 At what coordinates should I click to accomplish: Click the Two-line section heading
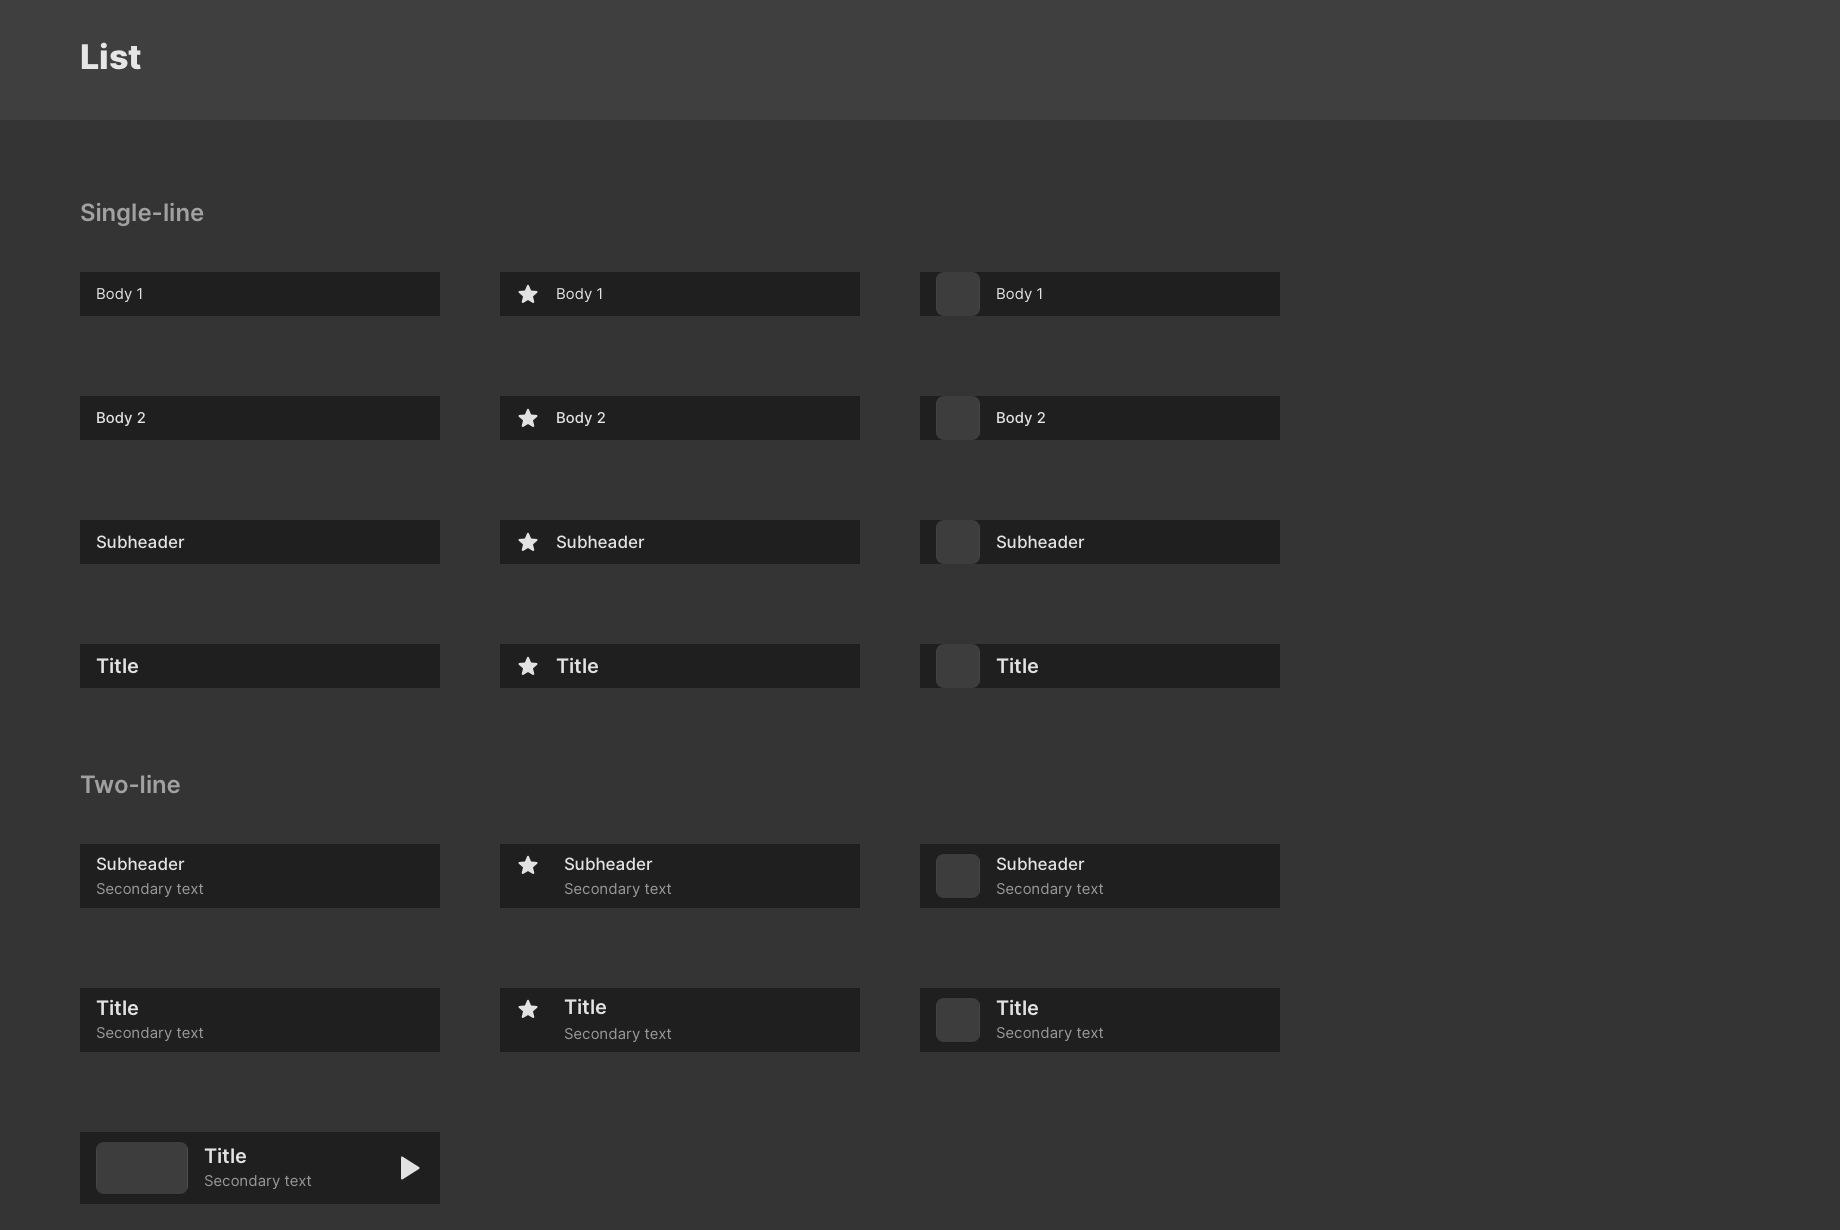pos(130,785)
